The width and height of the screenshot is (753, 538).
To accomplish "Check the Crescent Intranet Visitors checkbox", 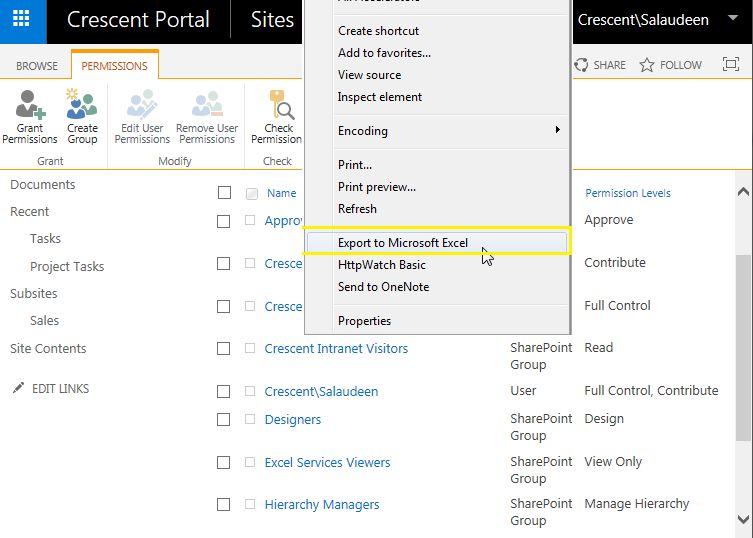I will (x=223, y=349).
